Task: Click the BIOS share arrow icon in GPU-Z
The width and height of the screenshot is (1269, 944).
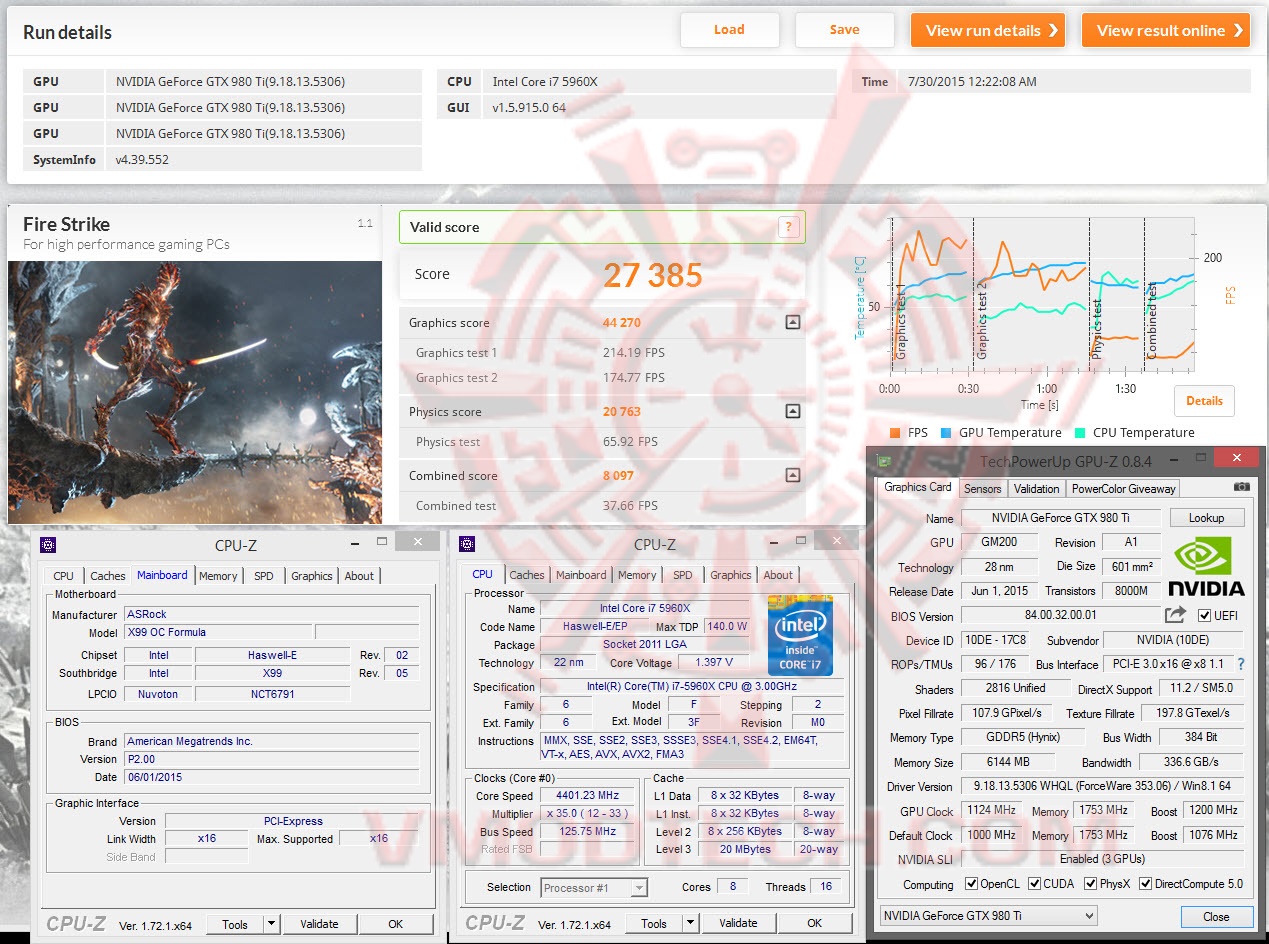Action: (x=1175, y=615)
